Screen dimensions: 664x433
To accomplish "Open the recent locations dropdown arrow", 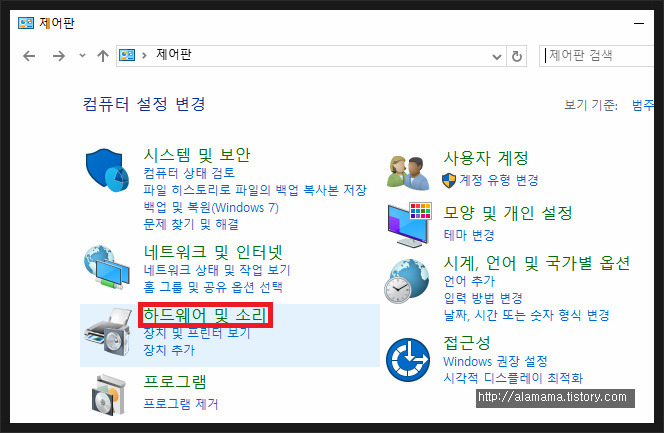I will click(x=82, y=55).
